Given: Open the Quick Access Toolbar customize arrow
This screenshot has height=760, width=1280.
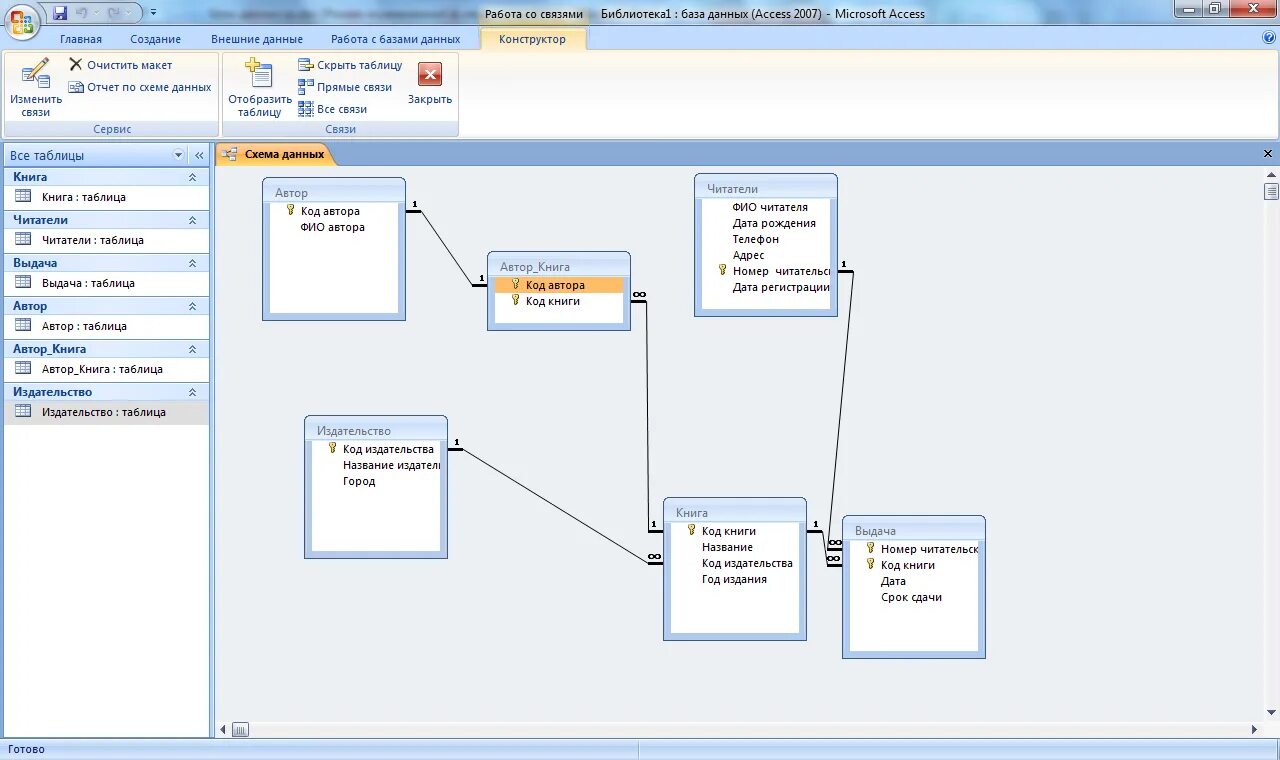Looking at the screenshot, I should [x=153, y=13].
